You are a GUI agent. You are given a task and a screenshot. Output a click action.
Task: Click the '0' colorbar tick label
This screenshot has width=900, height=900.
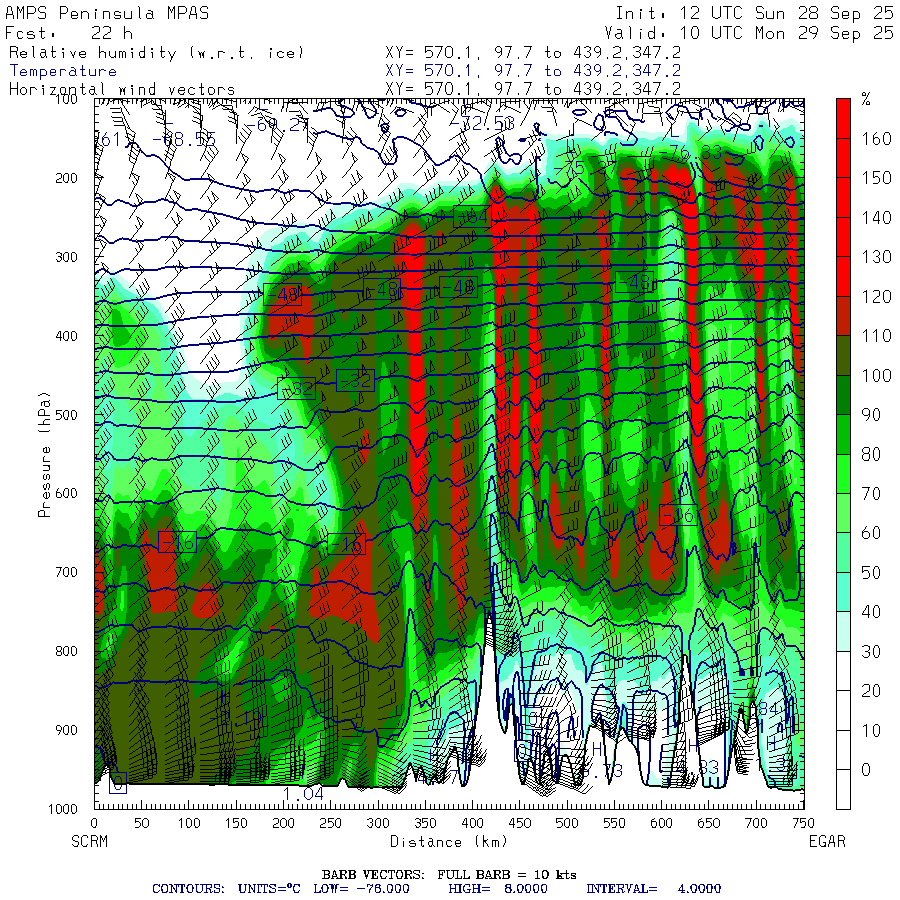coord(866,770)
